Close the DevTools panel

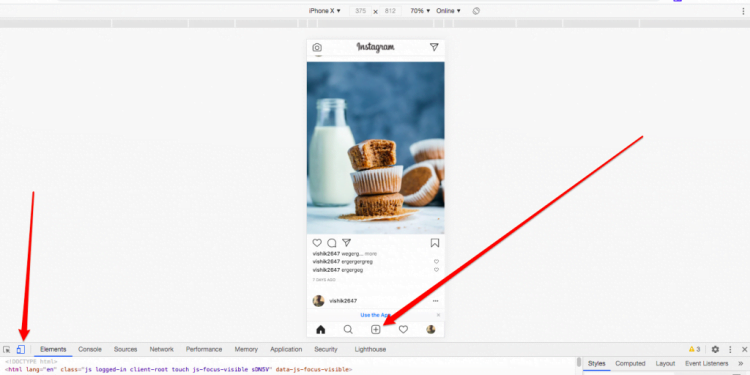[744, 350]
